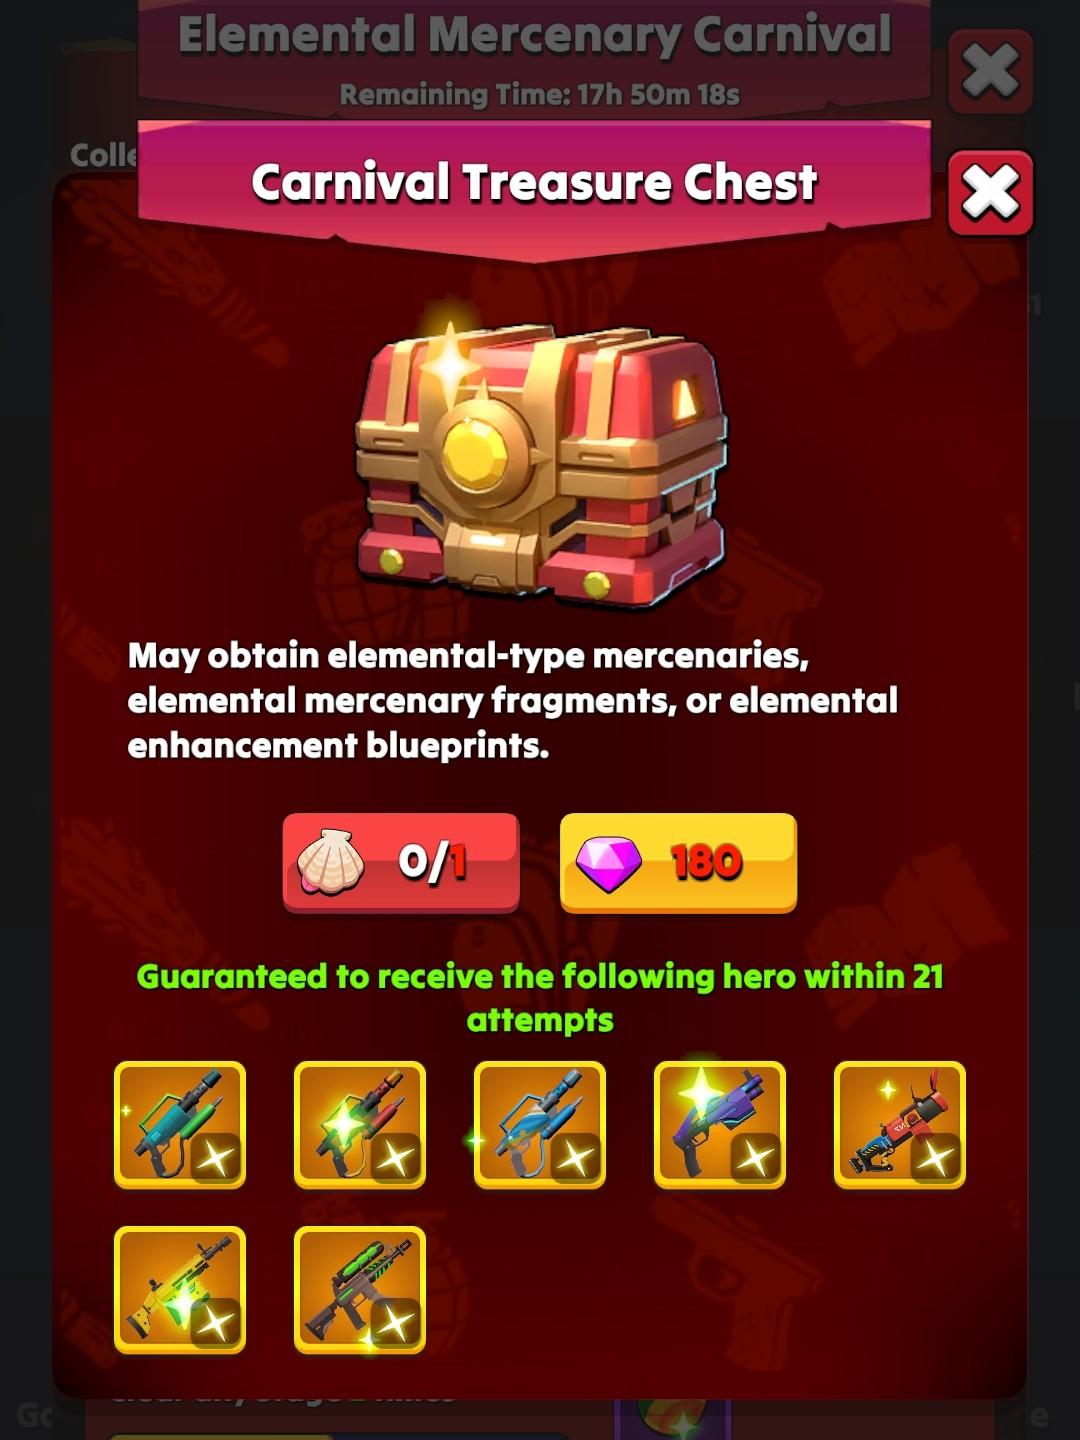The width and height of the screenshot is (1080, 1440).
Task: Open chest using the 0/1 shell button
Action: (401, 862)
